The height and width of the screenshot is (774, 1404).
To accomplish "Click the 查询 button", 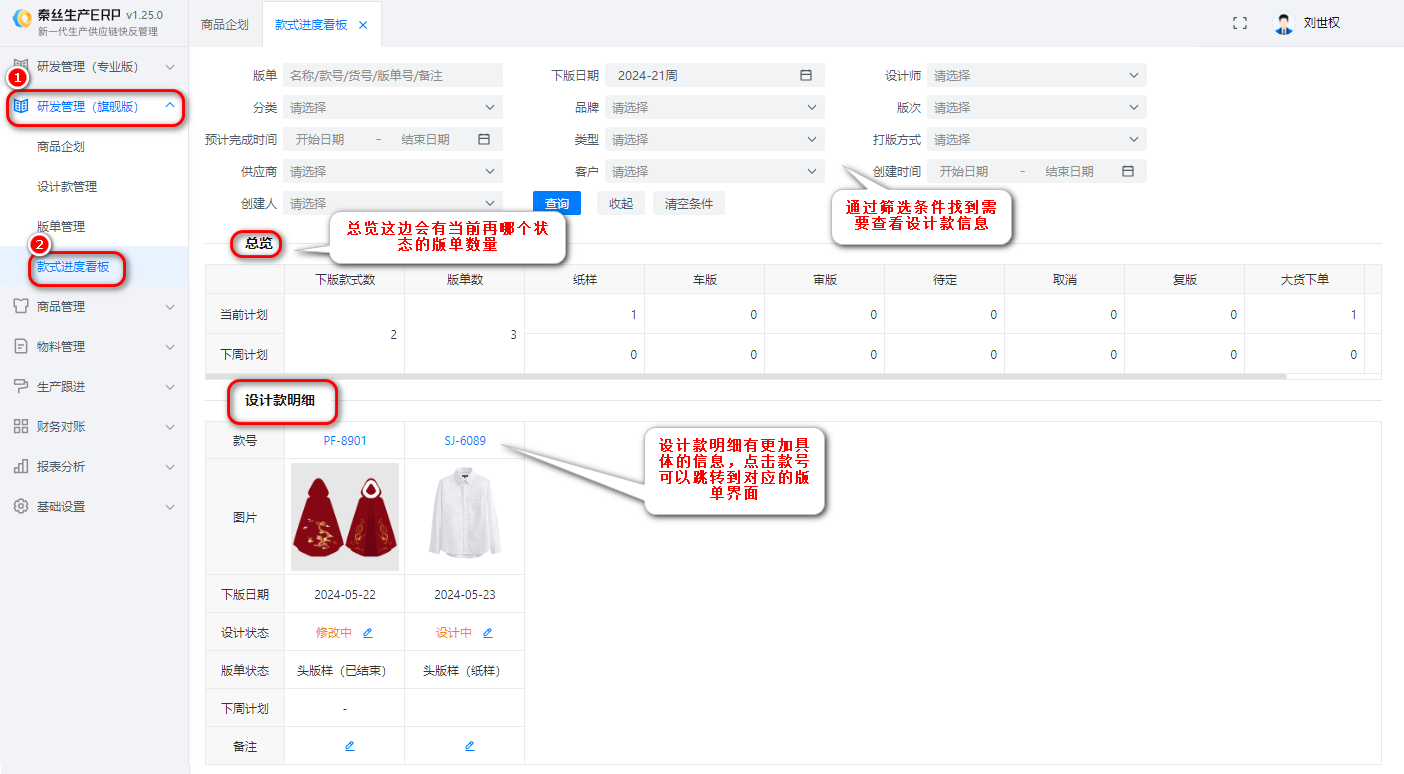I will coord(557,204).
